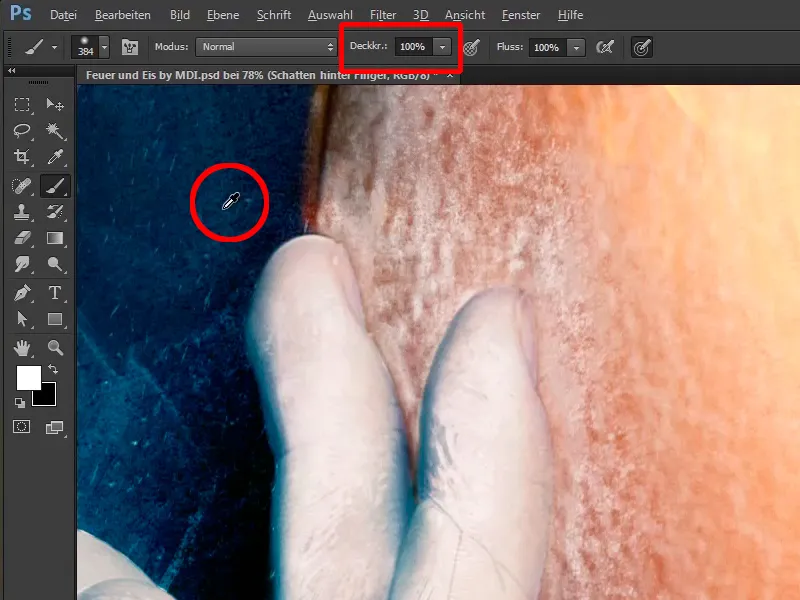
Task: Select the Brush tool in toolbox
Action: tap(55, 186)
